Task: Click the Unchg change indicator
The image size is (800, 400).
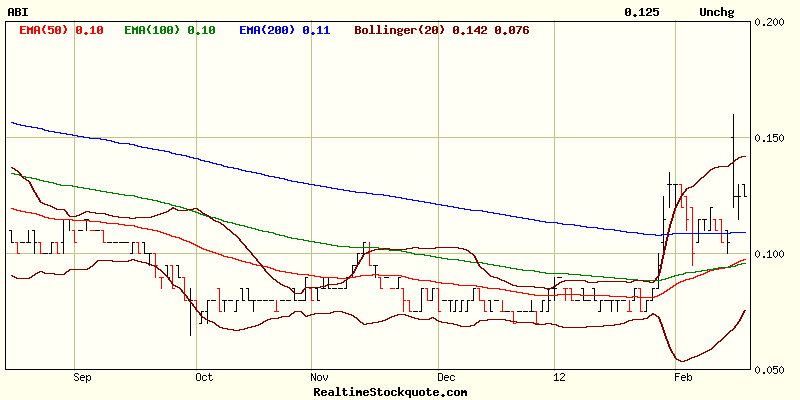Action: [x=717, y=12]
